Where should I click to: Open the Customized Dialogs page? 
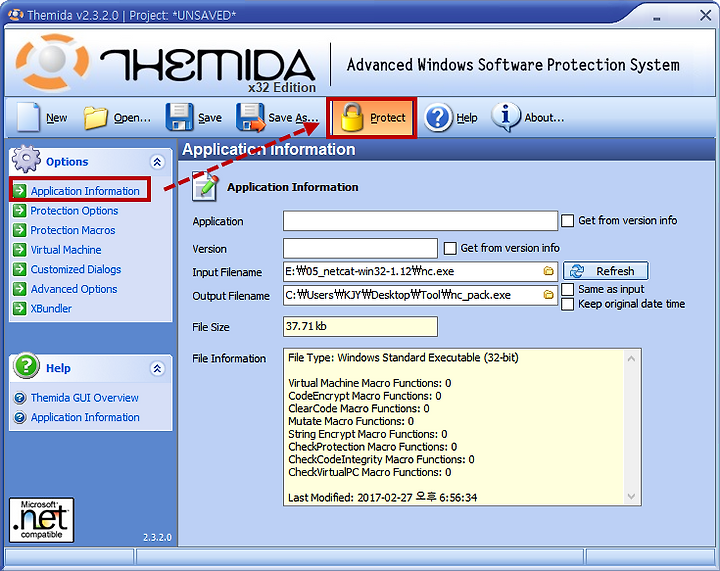pos(76,269)
